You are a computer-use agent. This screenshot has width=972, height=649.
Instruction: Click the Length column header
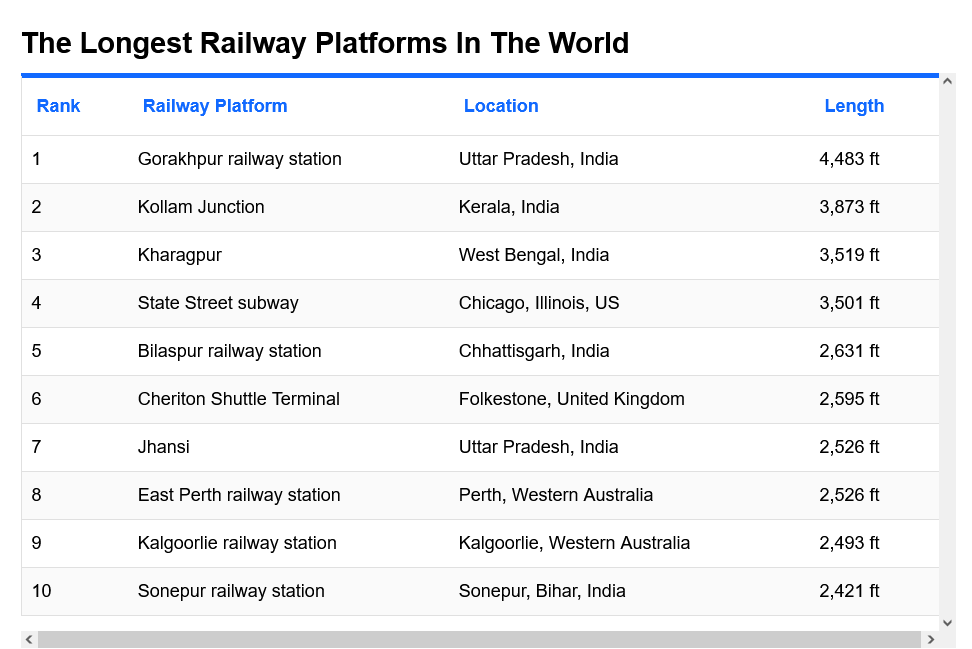pyautogui.click(x=854, y=106)
